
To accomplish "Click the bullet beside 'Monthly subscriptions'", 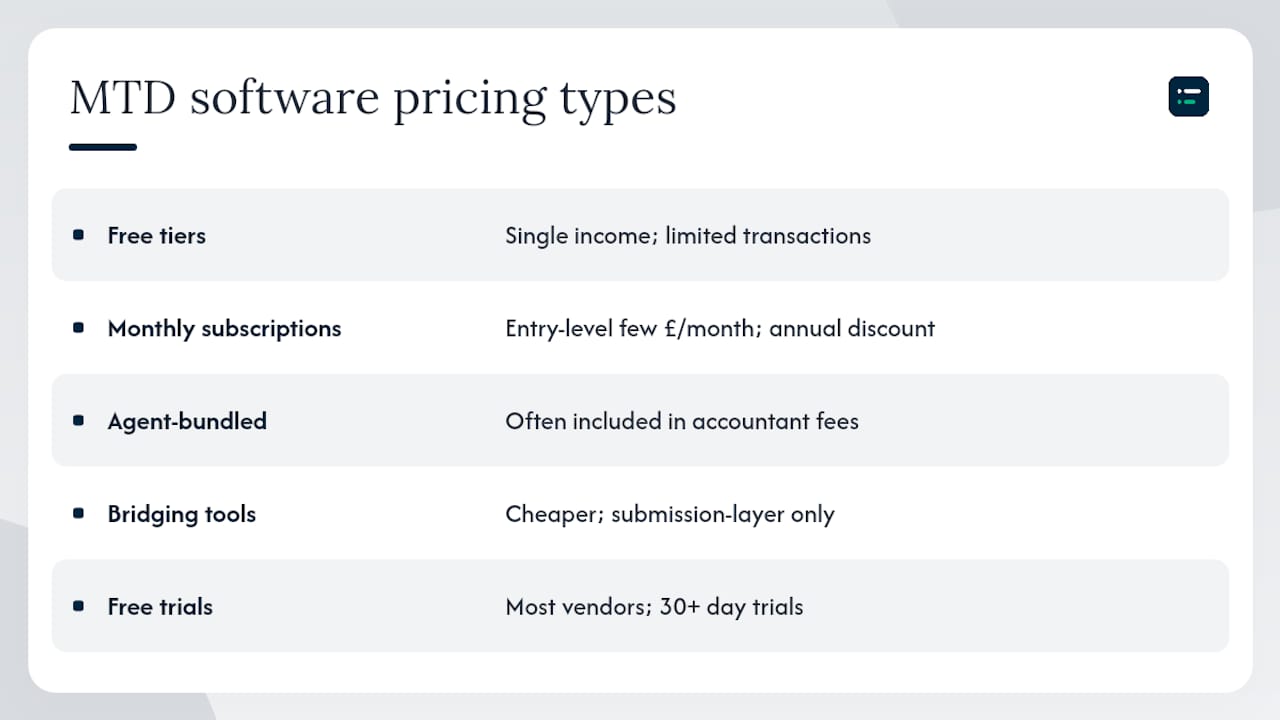I will coord(79,328).
